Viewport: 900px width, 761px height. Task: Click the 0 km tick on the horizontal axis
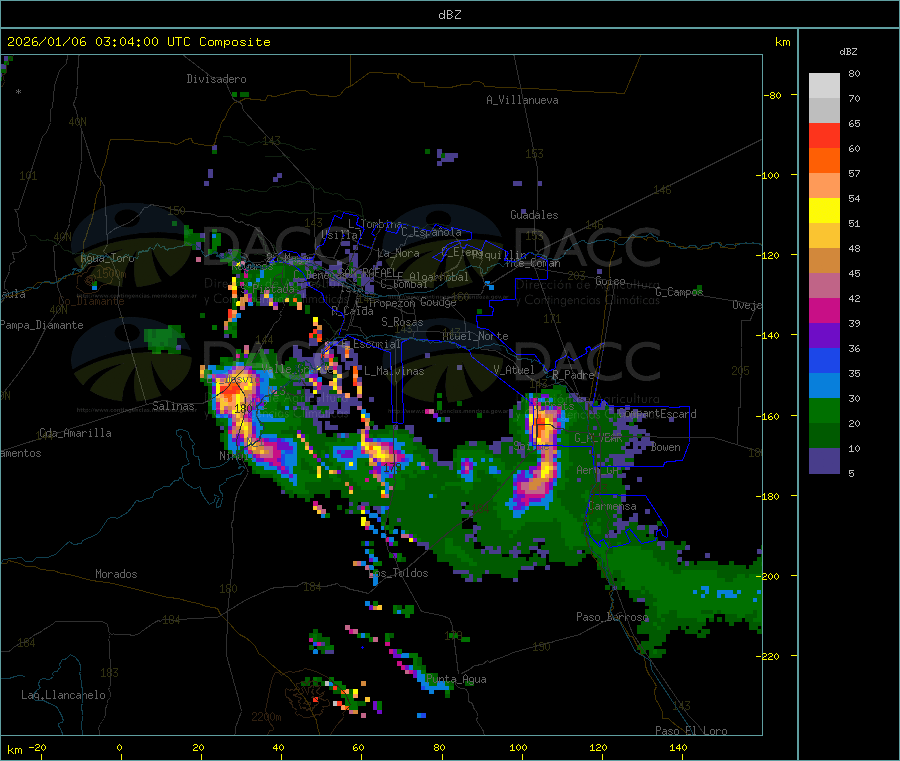(119, 747)
